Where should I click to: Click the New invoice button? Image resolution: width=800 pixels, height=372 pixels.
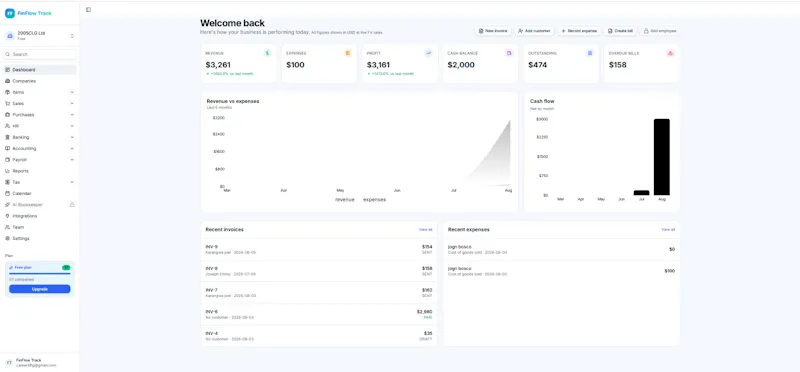pyautogui.click(x=493, y=31)
